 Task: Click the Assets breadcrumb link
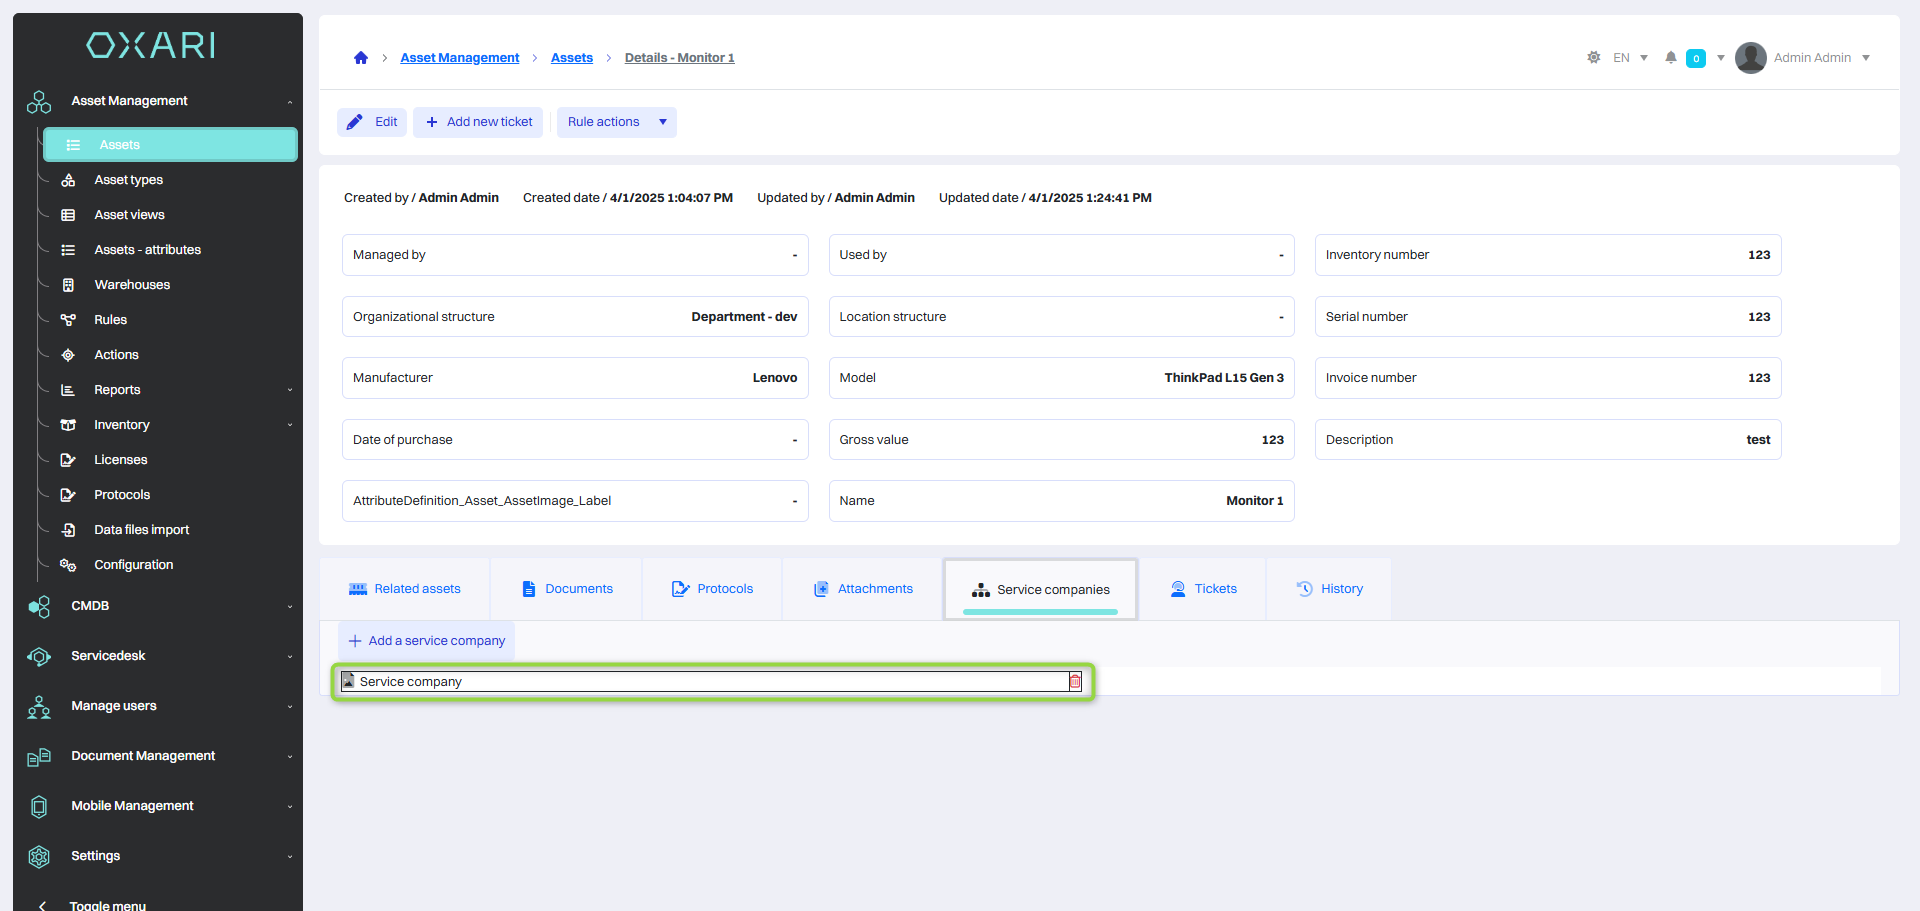click(x=571, y=58)
